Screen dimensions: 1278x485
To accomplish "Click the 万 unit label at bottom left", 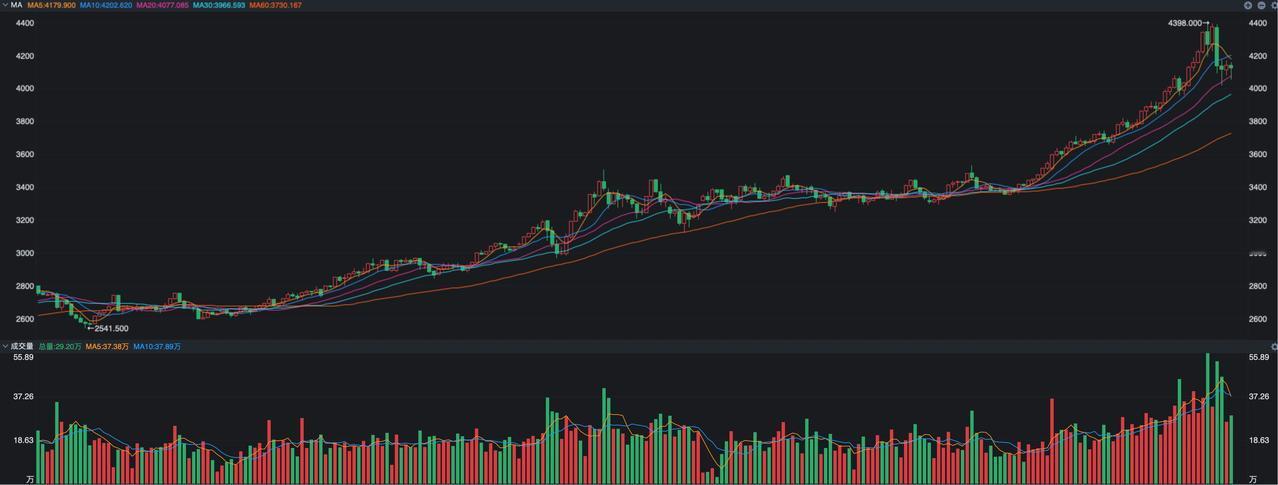I will click(x=30, y=479).
